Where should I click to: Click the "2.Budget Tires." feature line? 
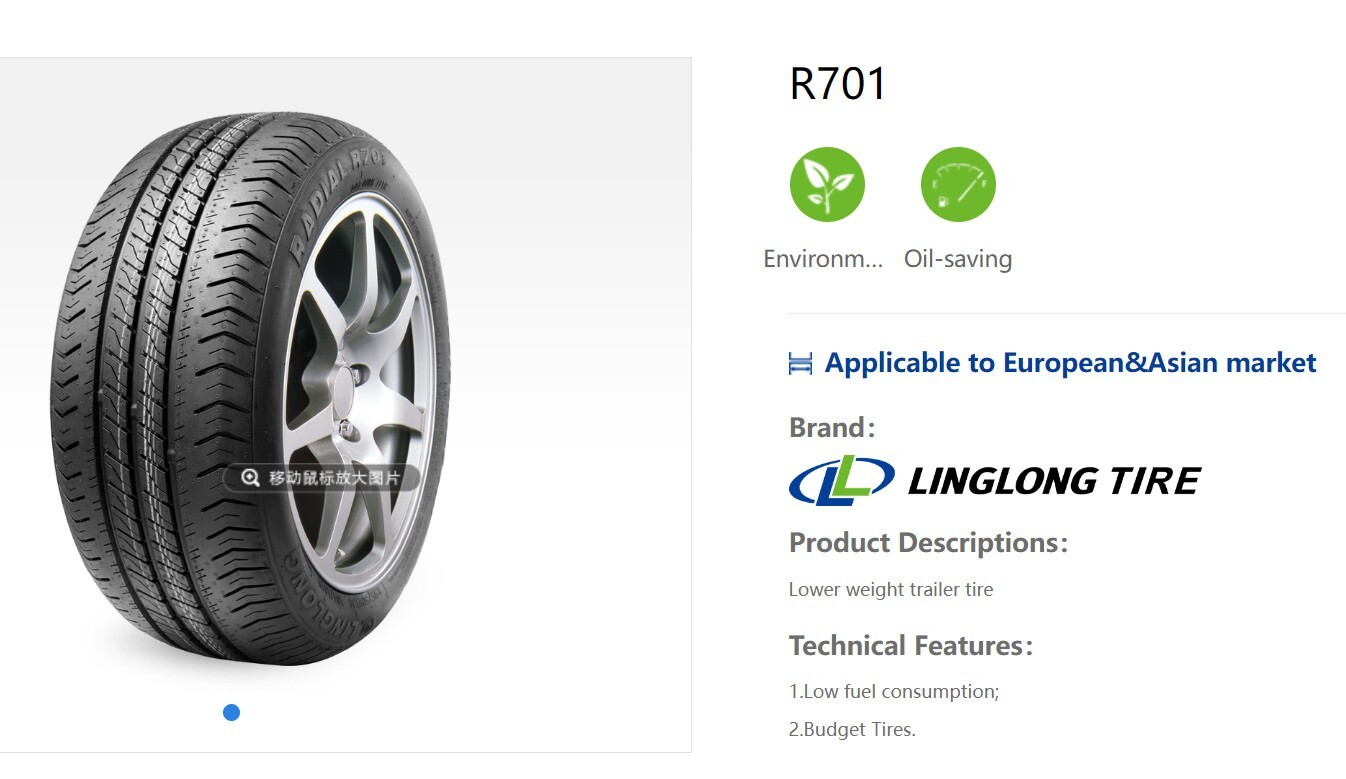tap(852, 729)
